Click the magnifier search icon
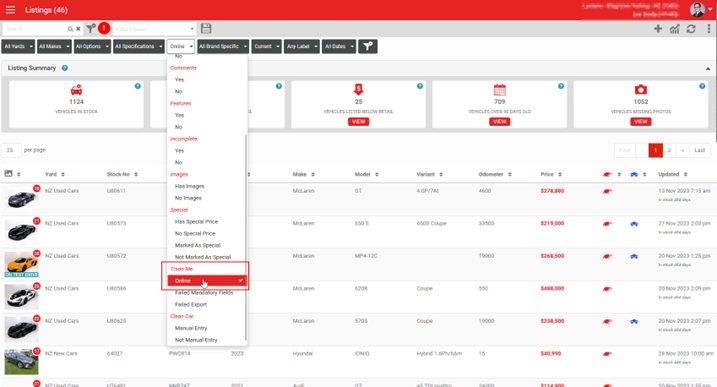Screen dimensions: 717x387 point(70,29)
